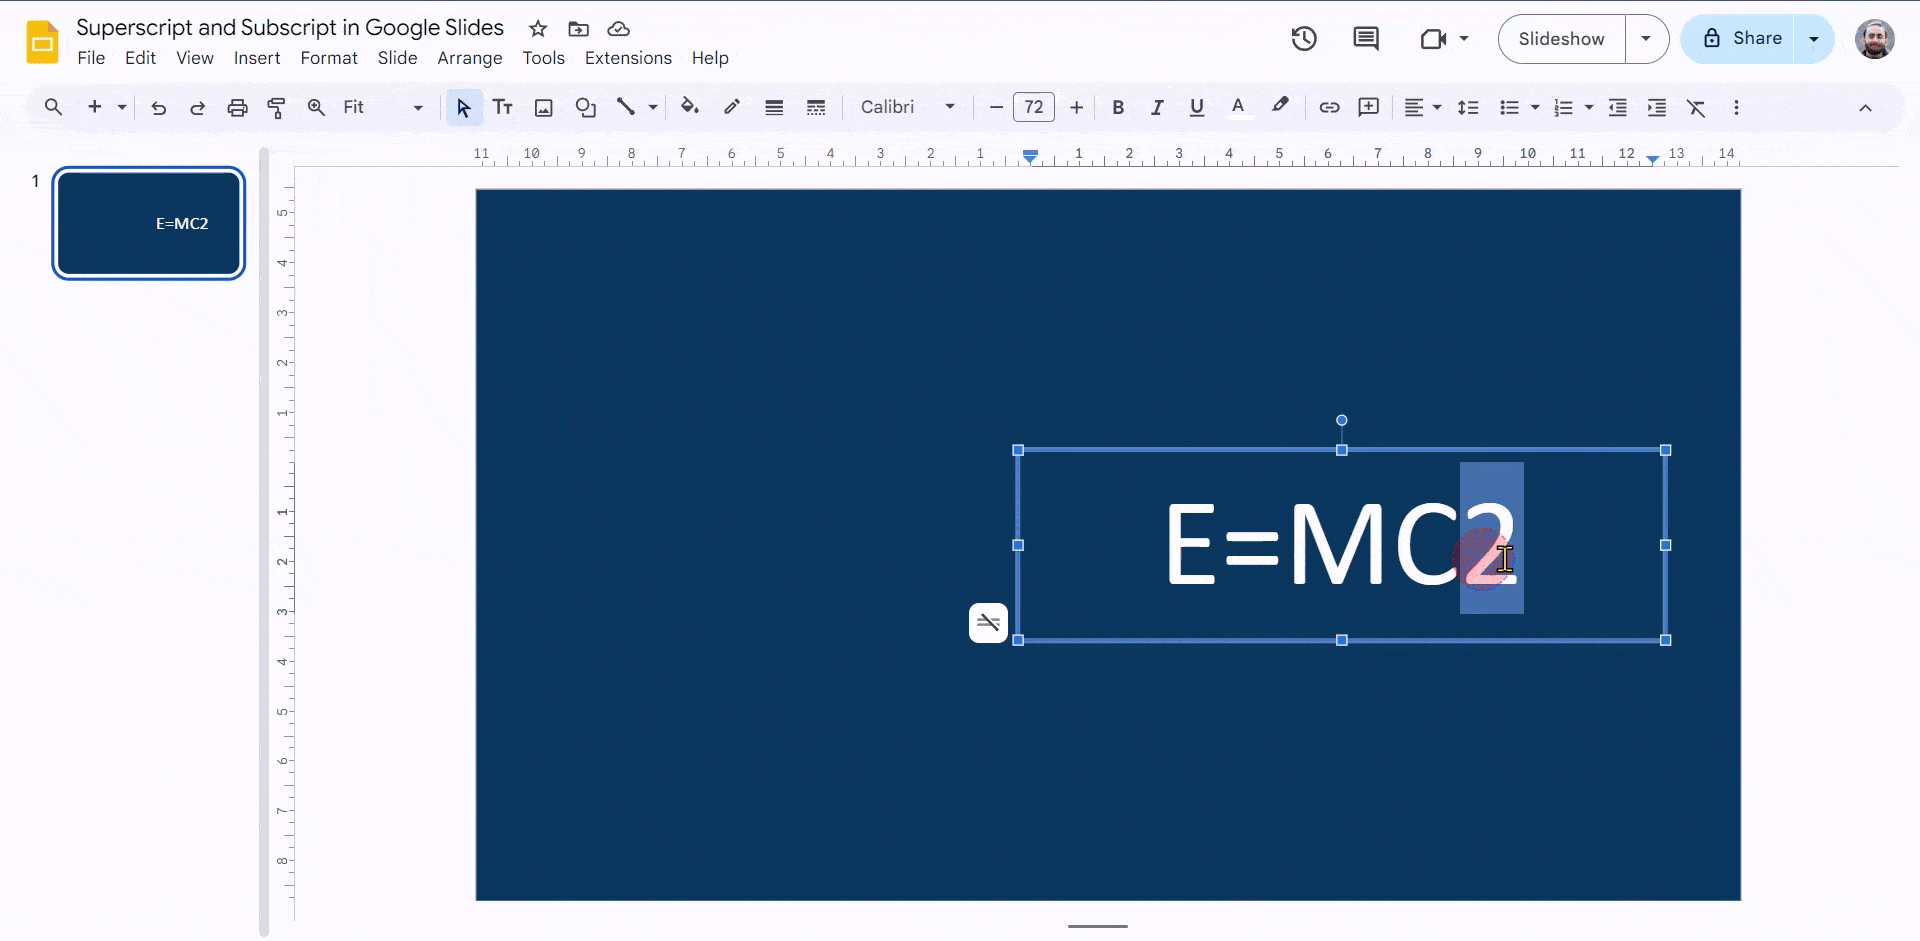Open the Fill color tool
1920x941 pixels.
[x=690, y=107]
